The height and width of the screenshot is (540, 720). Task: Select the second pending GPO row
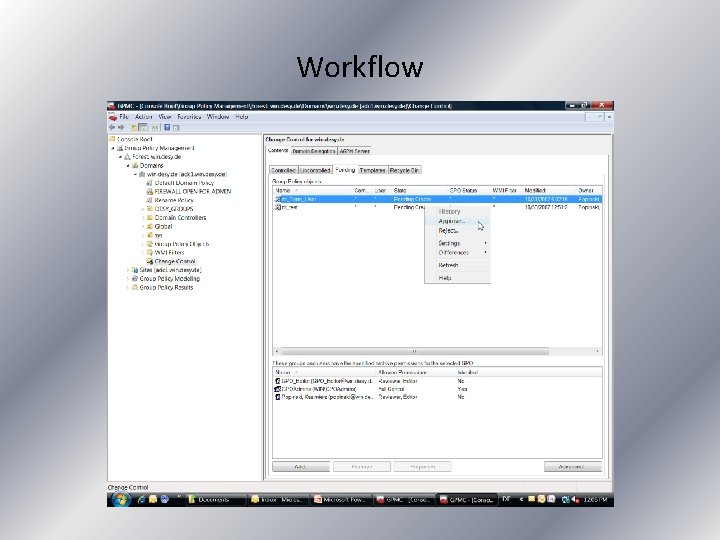point(437,208)
